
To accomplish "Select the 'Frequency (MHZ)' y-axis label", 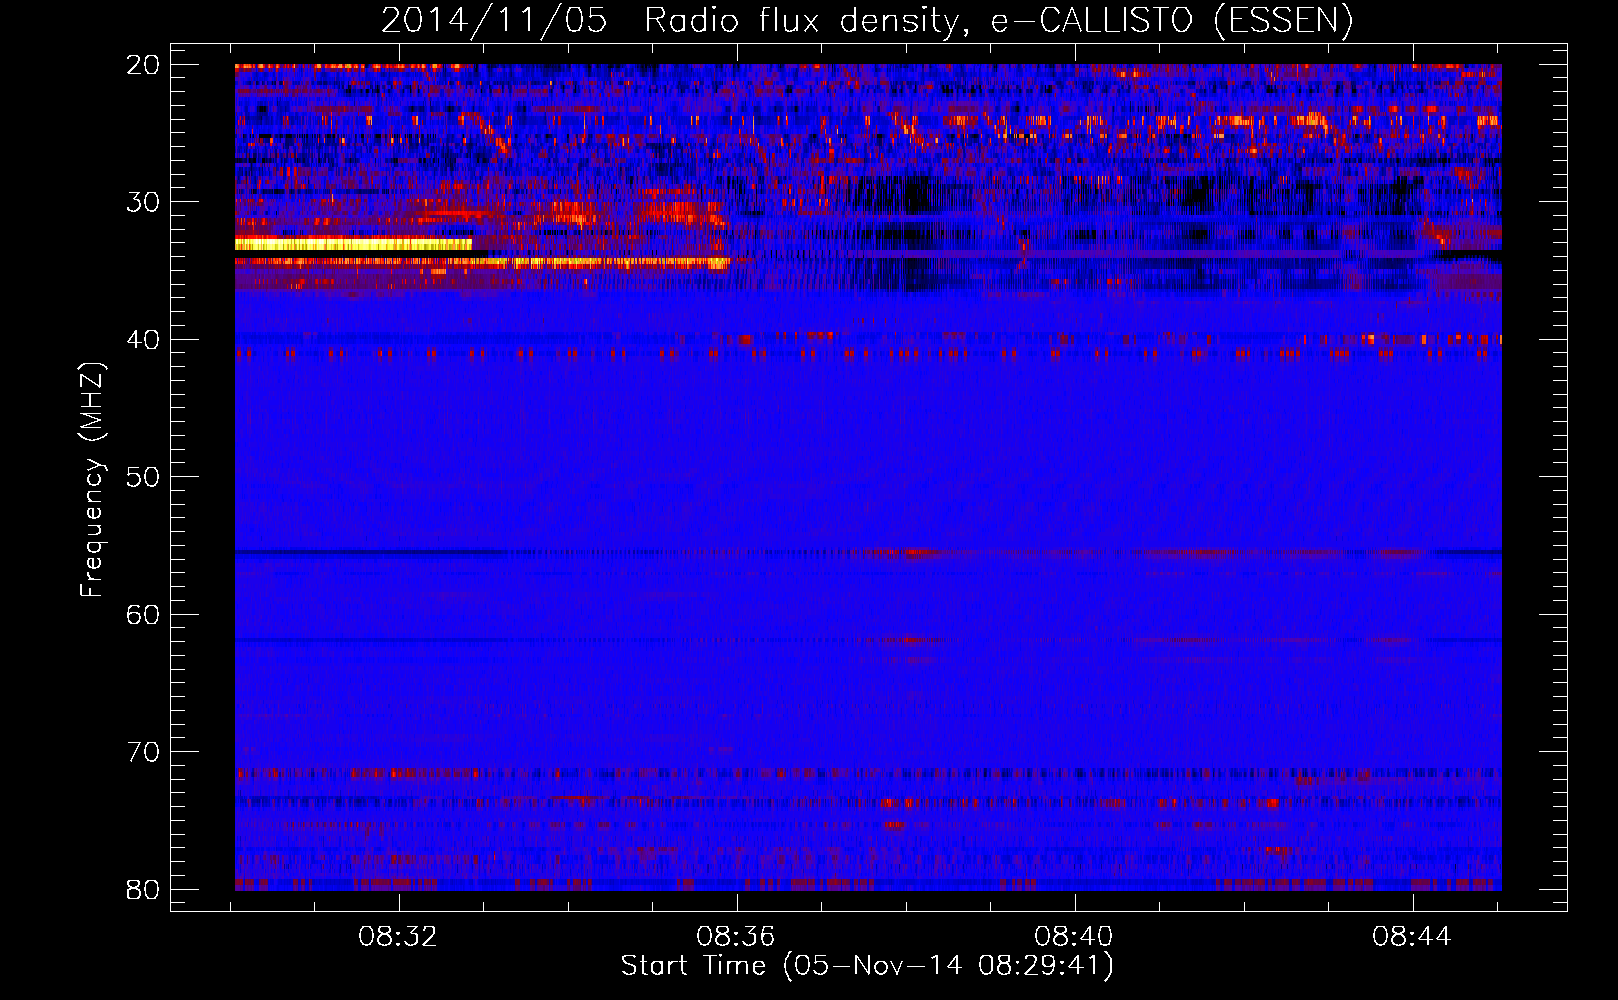I will 92,480.
